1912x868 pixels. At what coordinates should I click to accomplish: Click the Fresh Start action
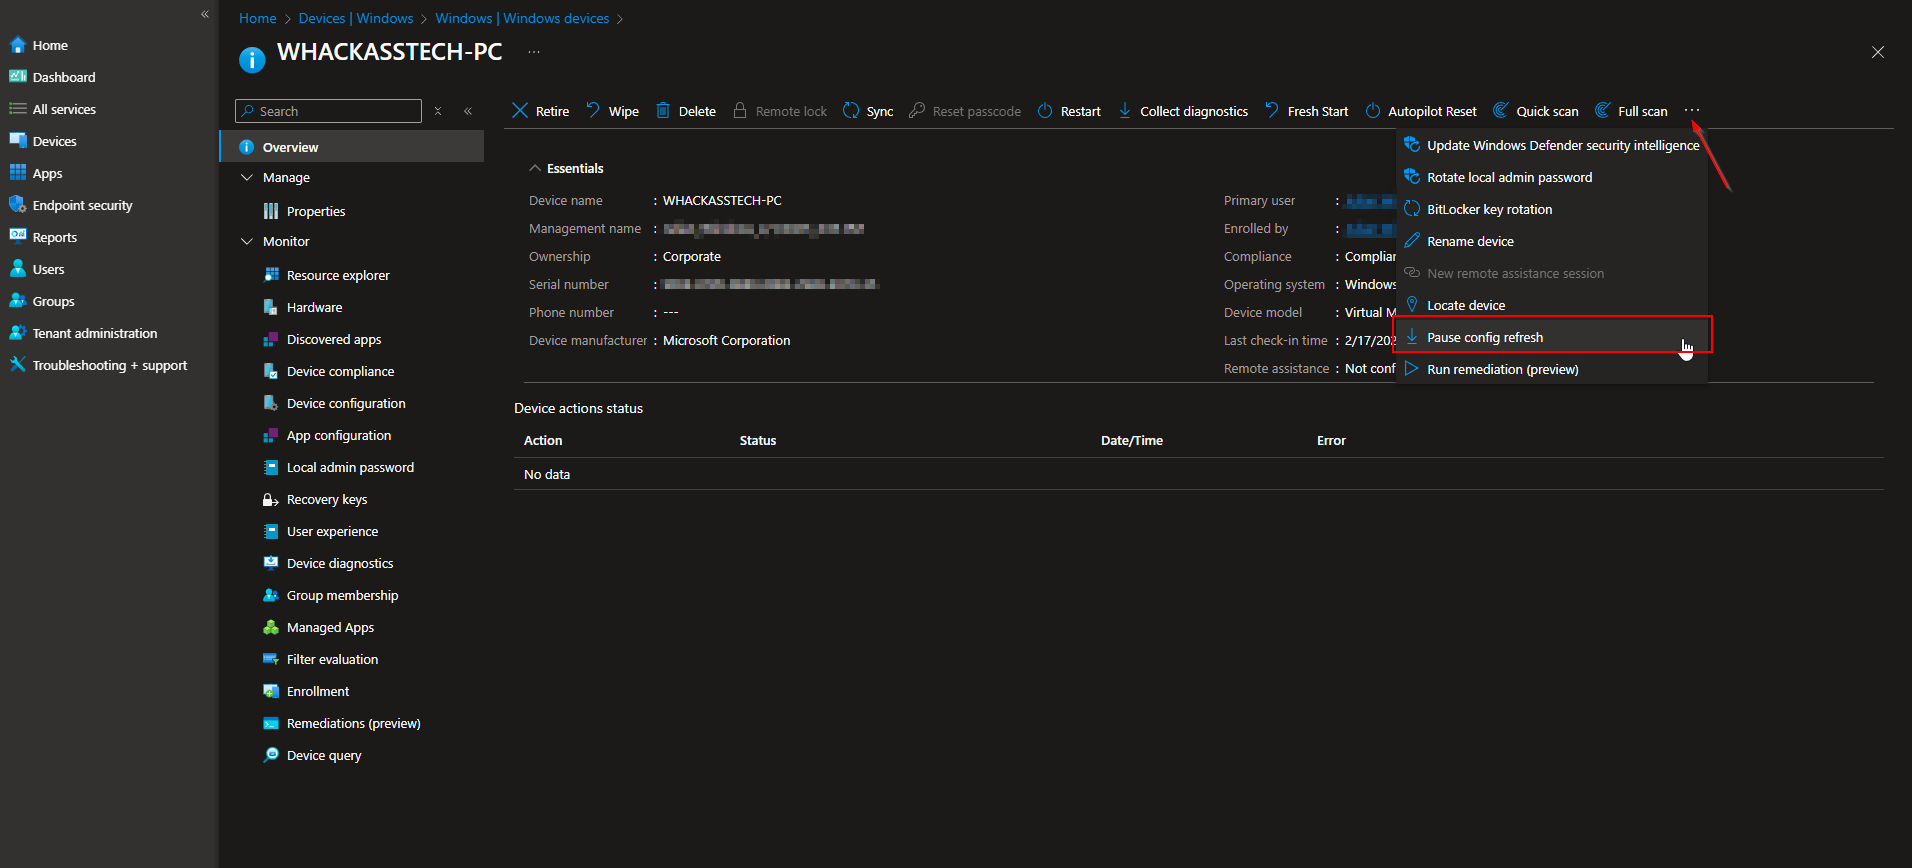(1307, 111)
